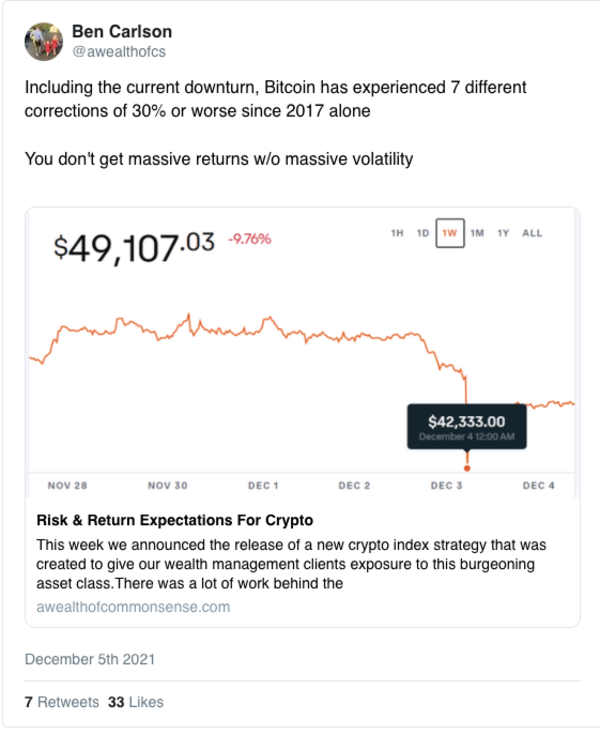Select the 1W chart range
Viewport: 600px width, 735px height.
pyautogui.click(x=450, y=233)
